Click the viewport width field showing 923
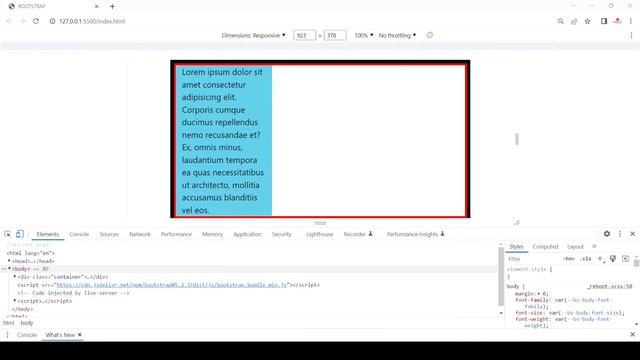The height and width of the screenshot is (360, 640). [x=304, y=36]
